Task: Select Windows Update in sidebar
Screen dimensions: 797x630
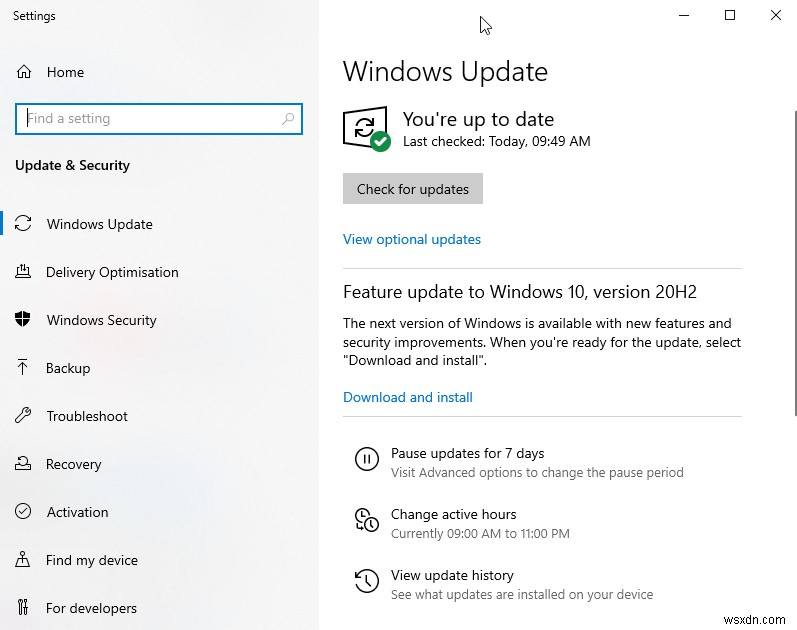Action: [100, 224]
